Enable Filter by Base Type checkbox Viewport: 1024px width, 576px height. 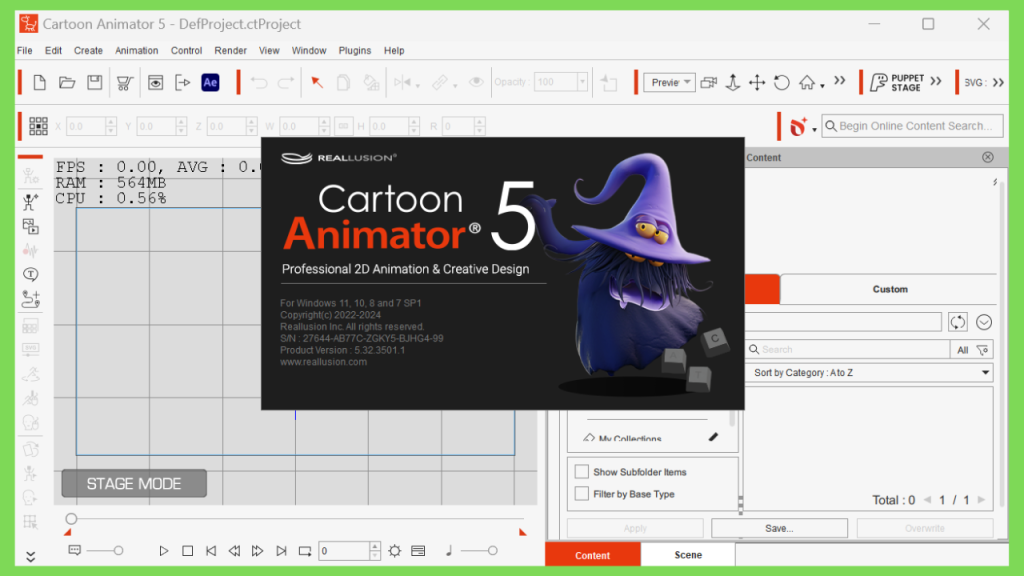[x=581, y=494]
